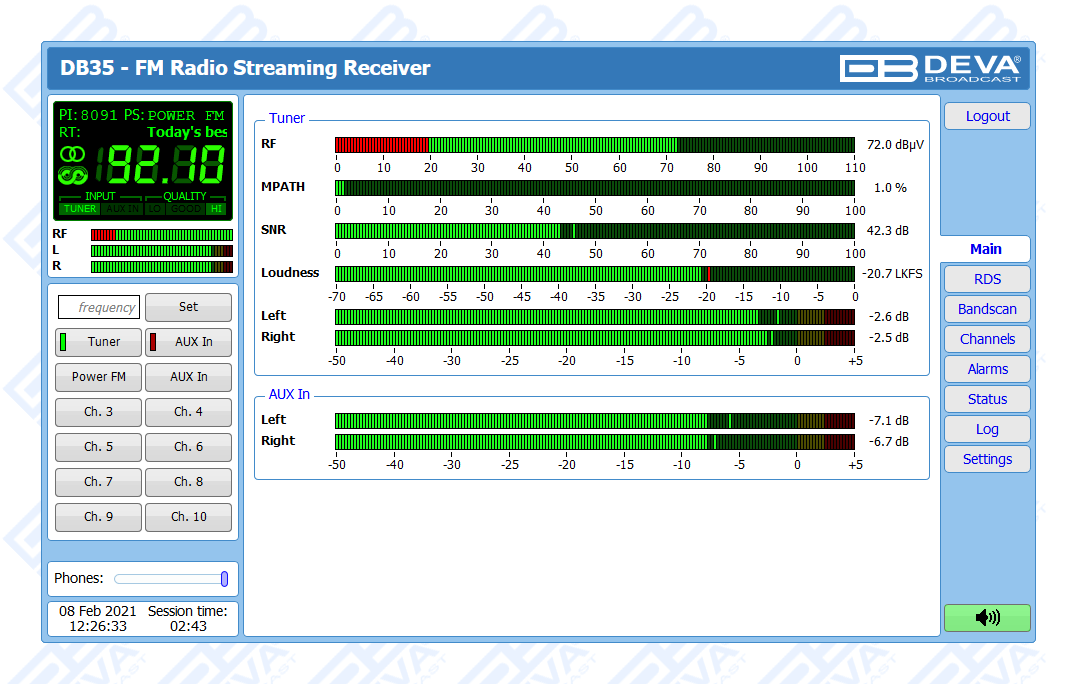Click the Logout button

point(986,116)
